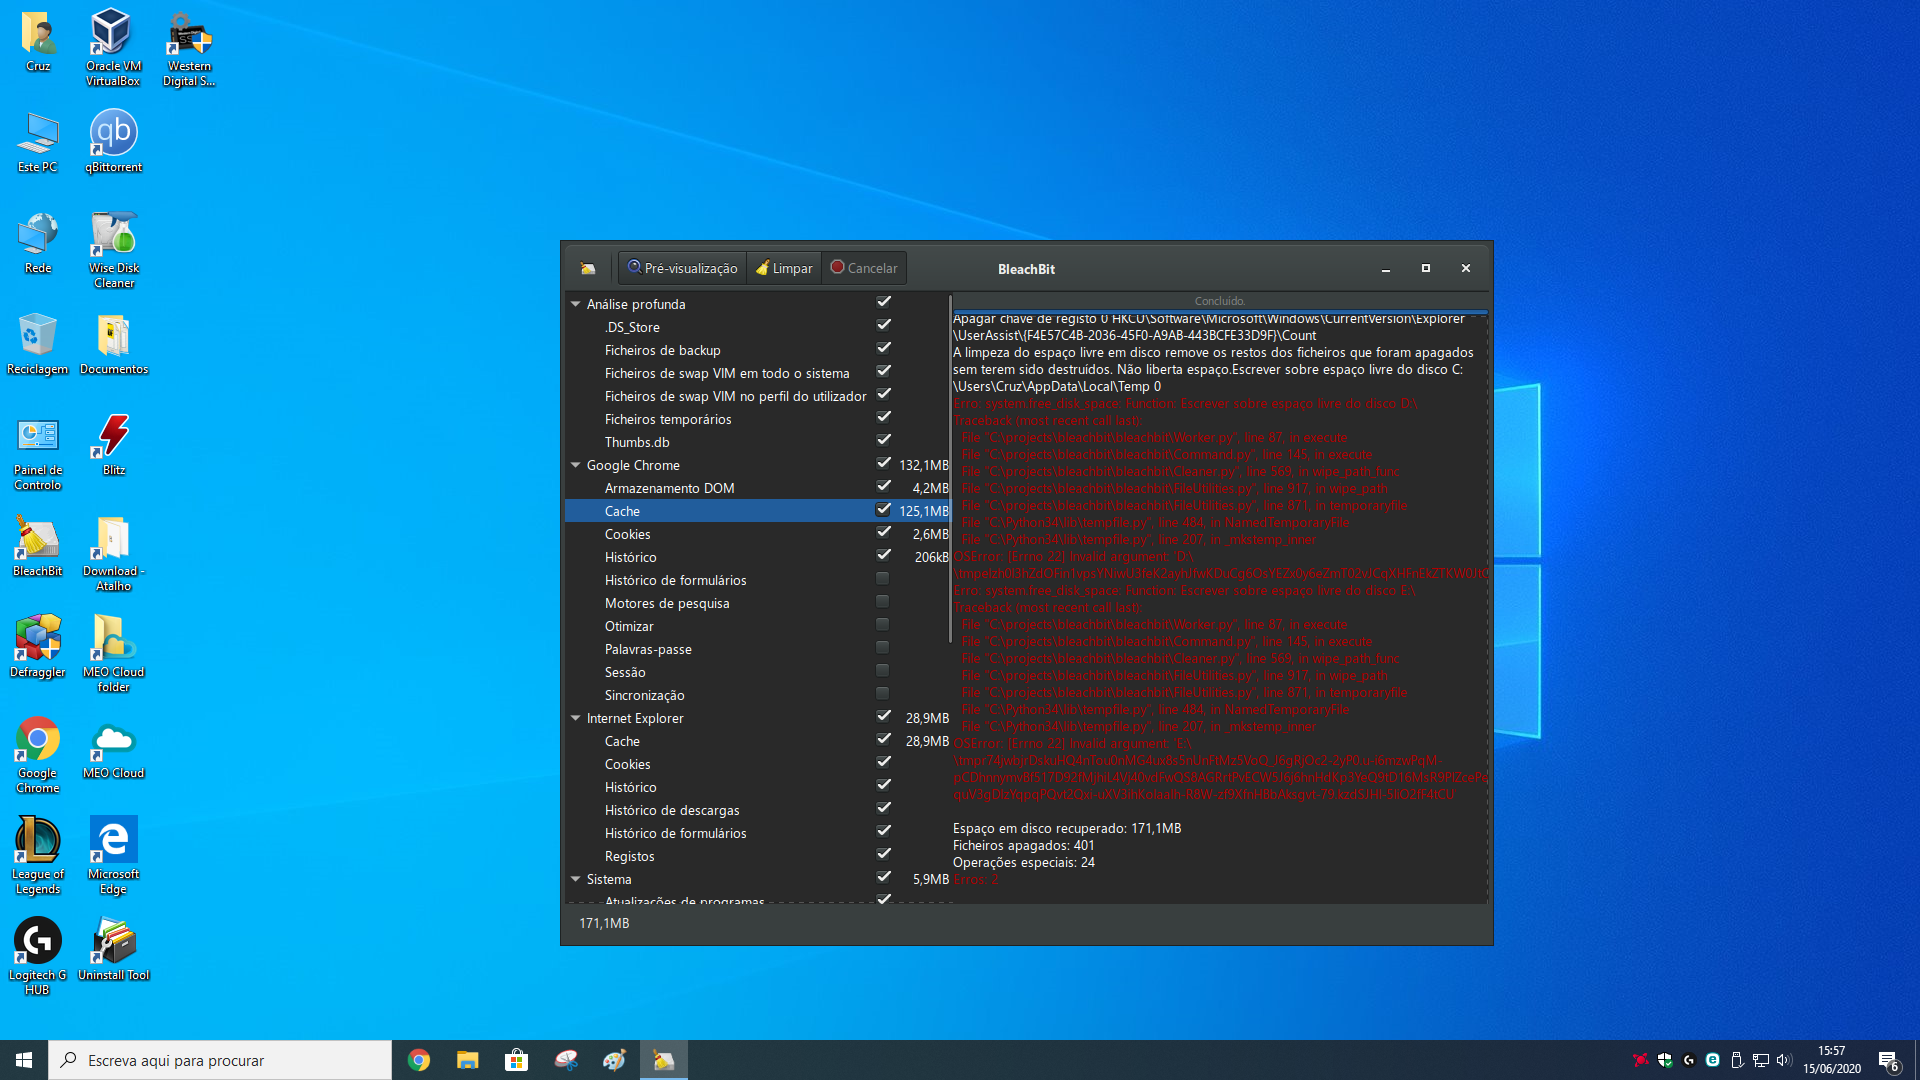Click the Pré-visualização preview button
This screenshot has height=1080, width=1920.
tap(683, 268)
